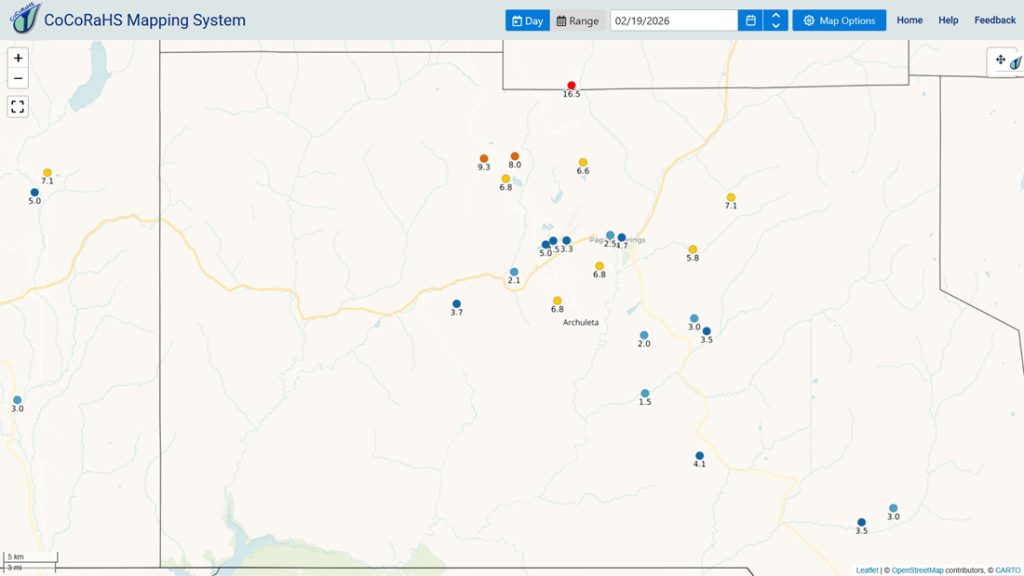Pick the light blue 2.1 station marker
The width and height of the screenshot is (1024, 576).
pos(514,272)
